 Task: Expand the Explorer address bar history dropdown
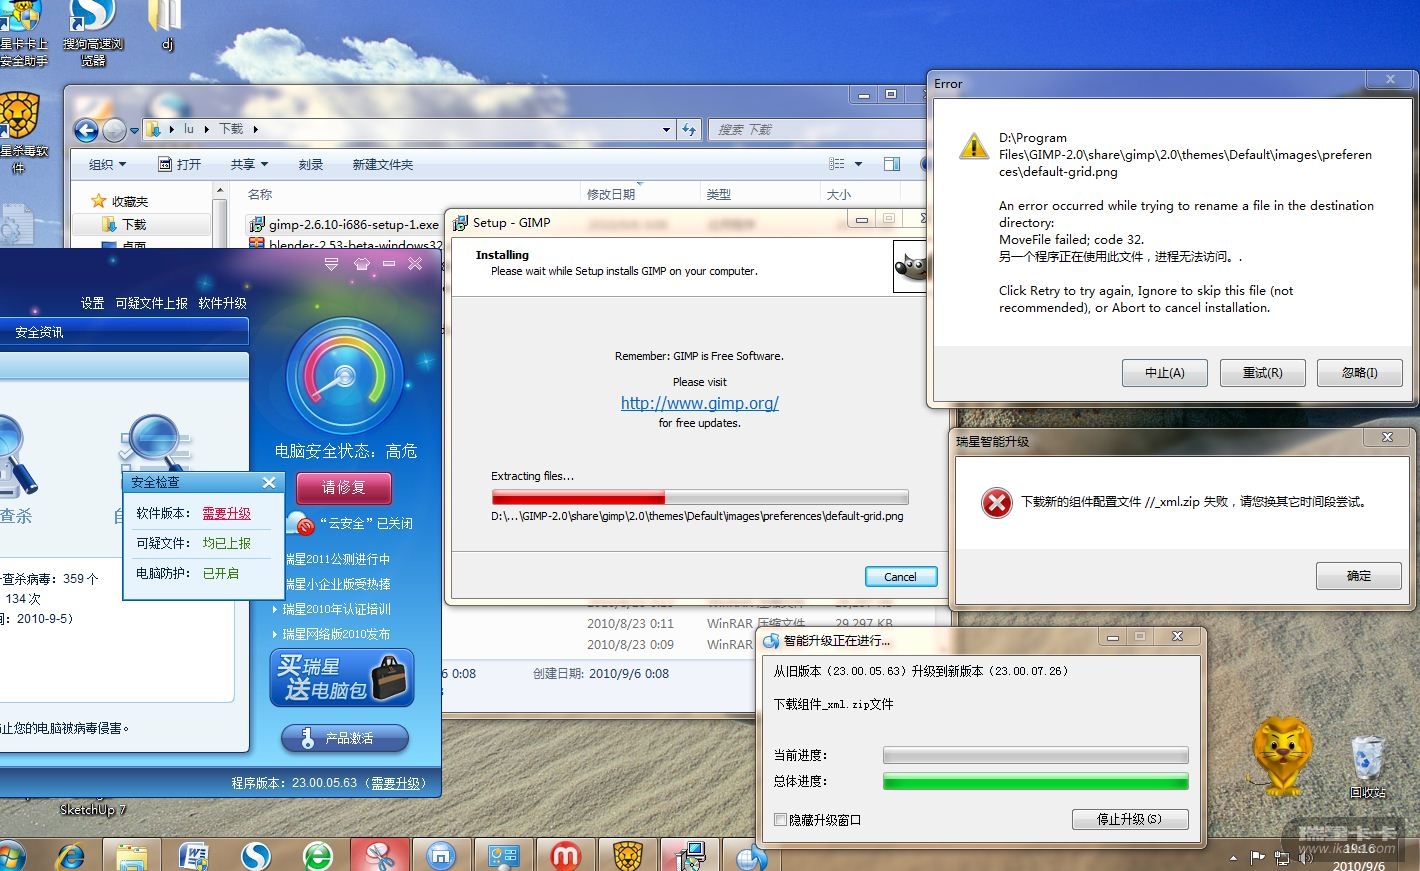pyautogui.click(x=666, y=129)
